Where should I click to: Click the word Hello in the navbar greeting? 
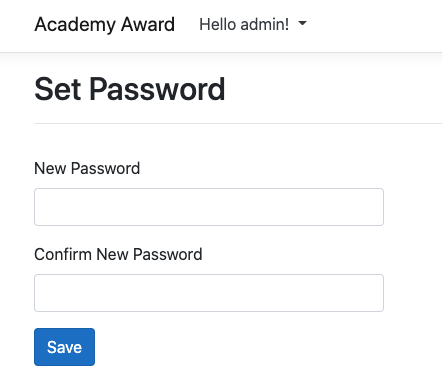[x=217, y=24]
